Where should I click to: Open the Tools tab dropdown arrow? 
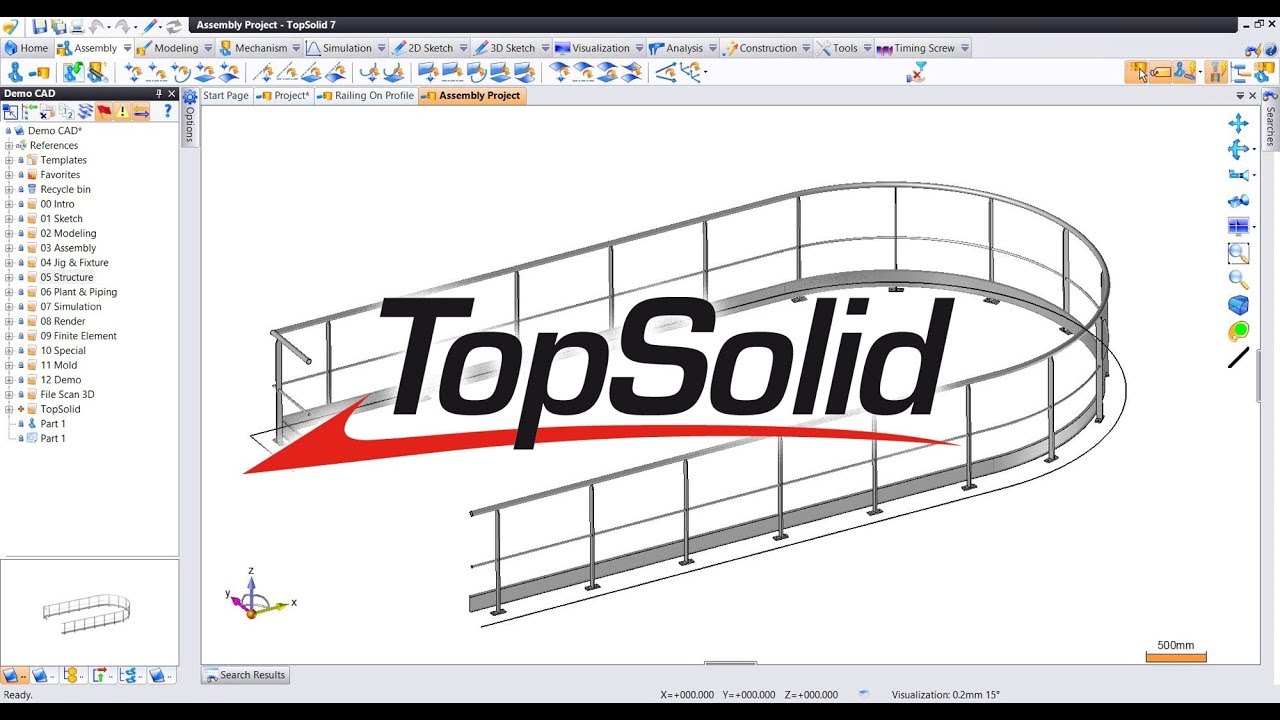867,48
